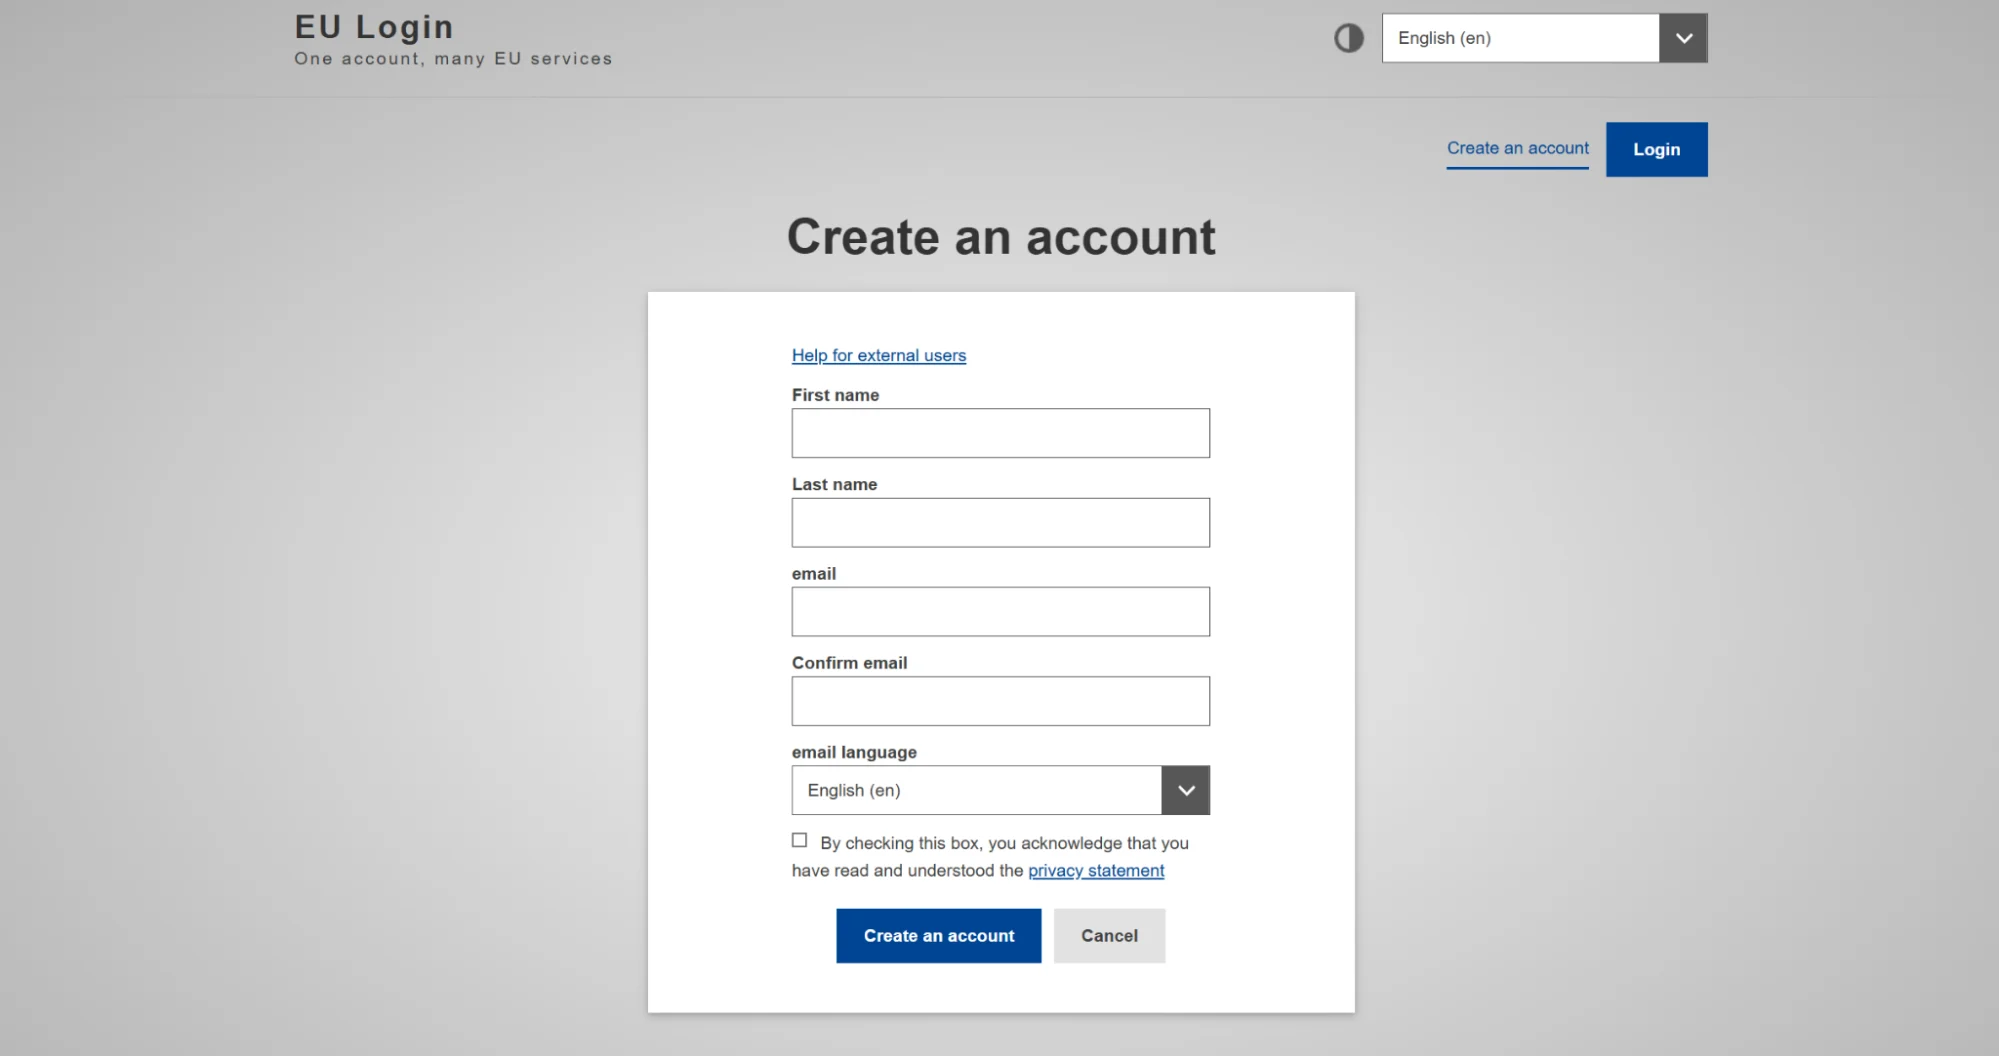Image resolution: width=1999 pixels, height=1057 pixels.
Task: Click the 'Last name' label
Action: point(834,484)
